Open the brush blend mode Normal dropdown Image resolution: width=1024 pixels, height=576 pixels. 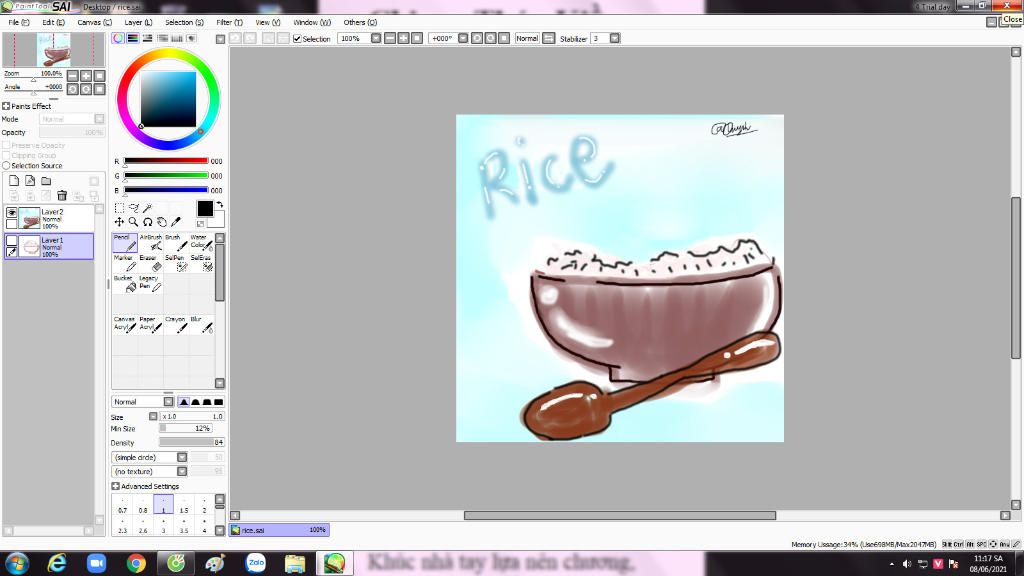[x=168, y=402]
